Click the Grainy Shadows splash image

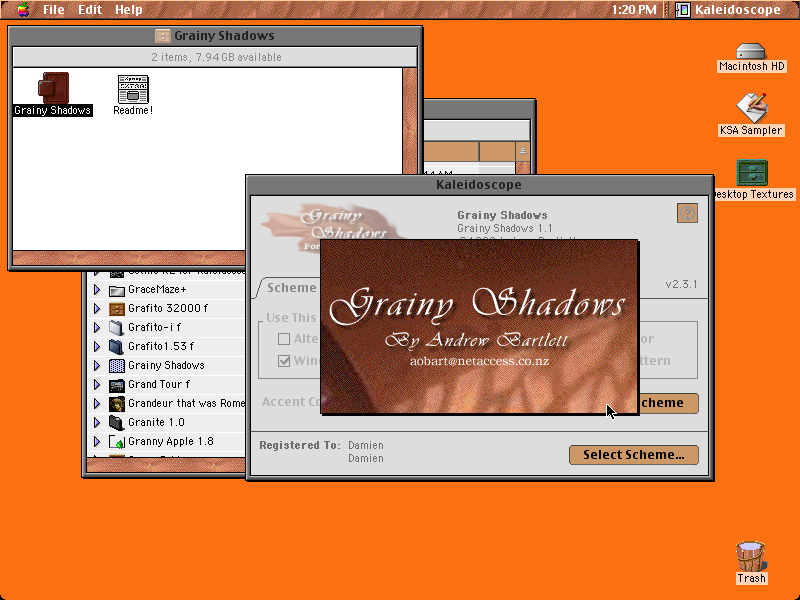479,327
